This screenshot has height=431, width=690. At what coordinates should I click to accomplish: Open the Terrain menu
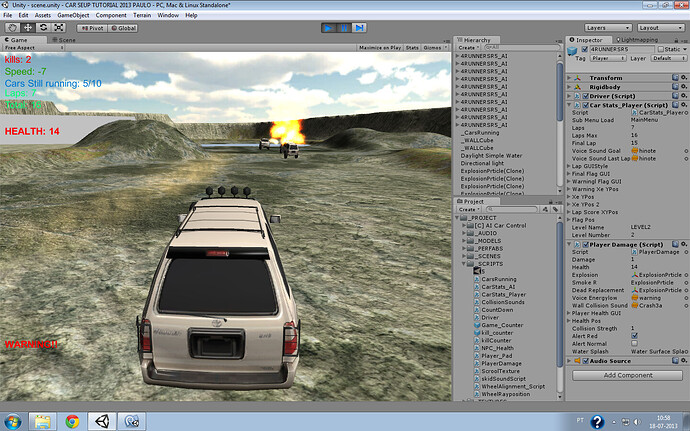[142, 15]
